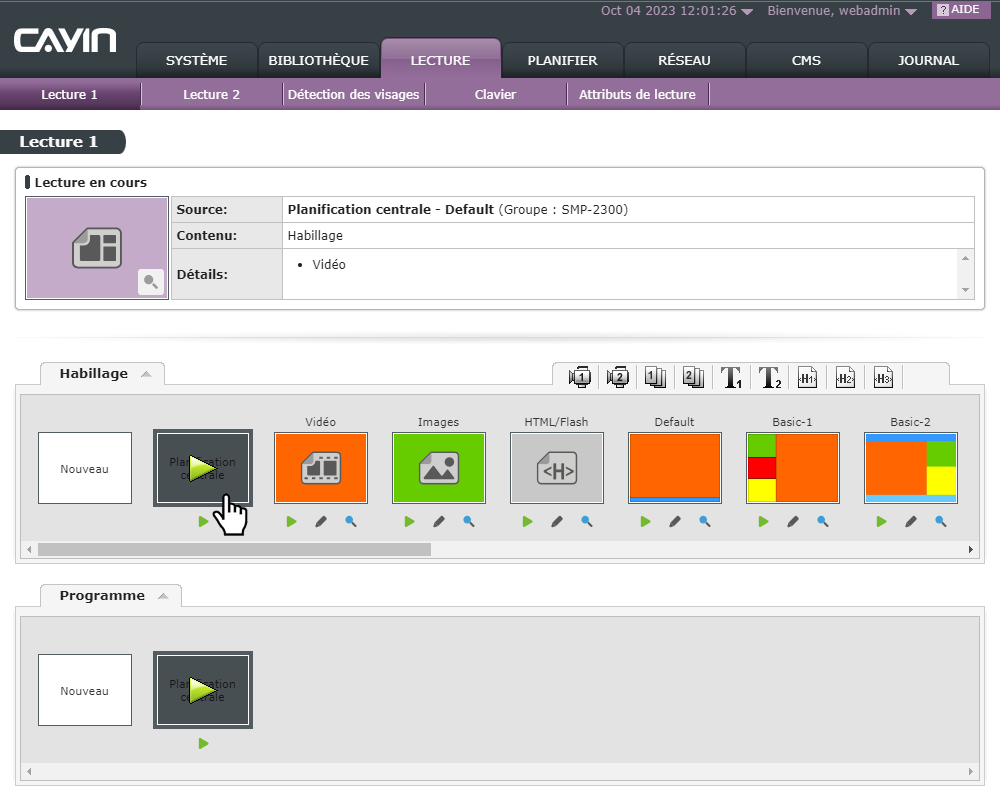Viewport: 1000px width, 799px height.
Task: Select the Basic-2 skin thumbnail
Action: point(911,468)
